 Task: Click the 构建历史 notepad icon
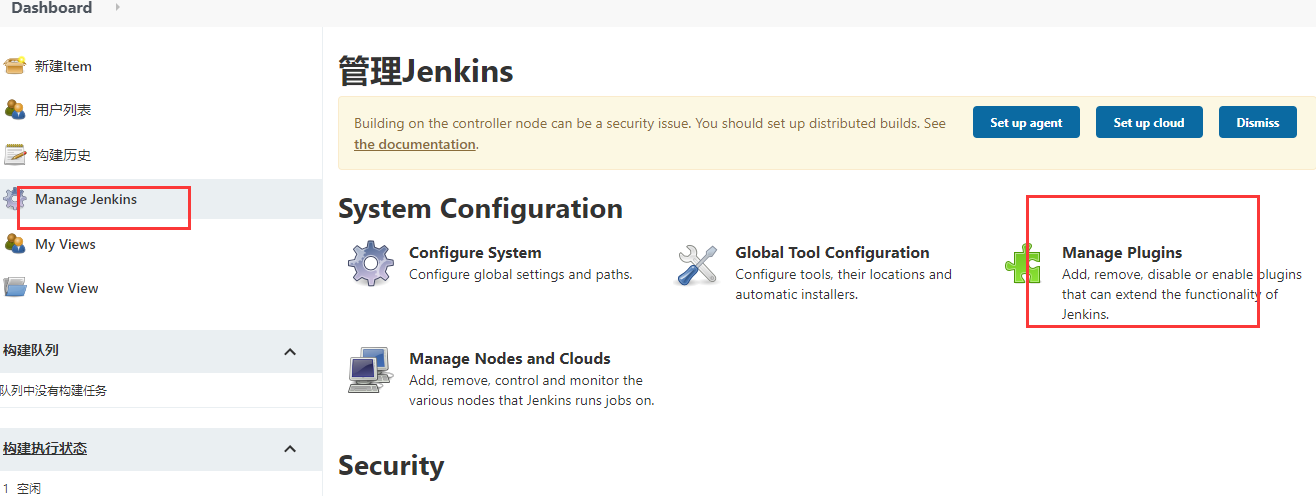coord(14,155)
